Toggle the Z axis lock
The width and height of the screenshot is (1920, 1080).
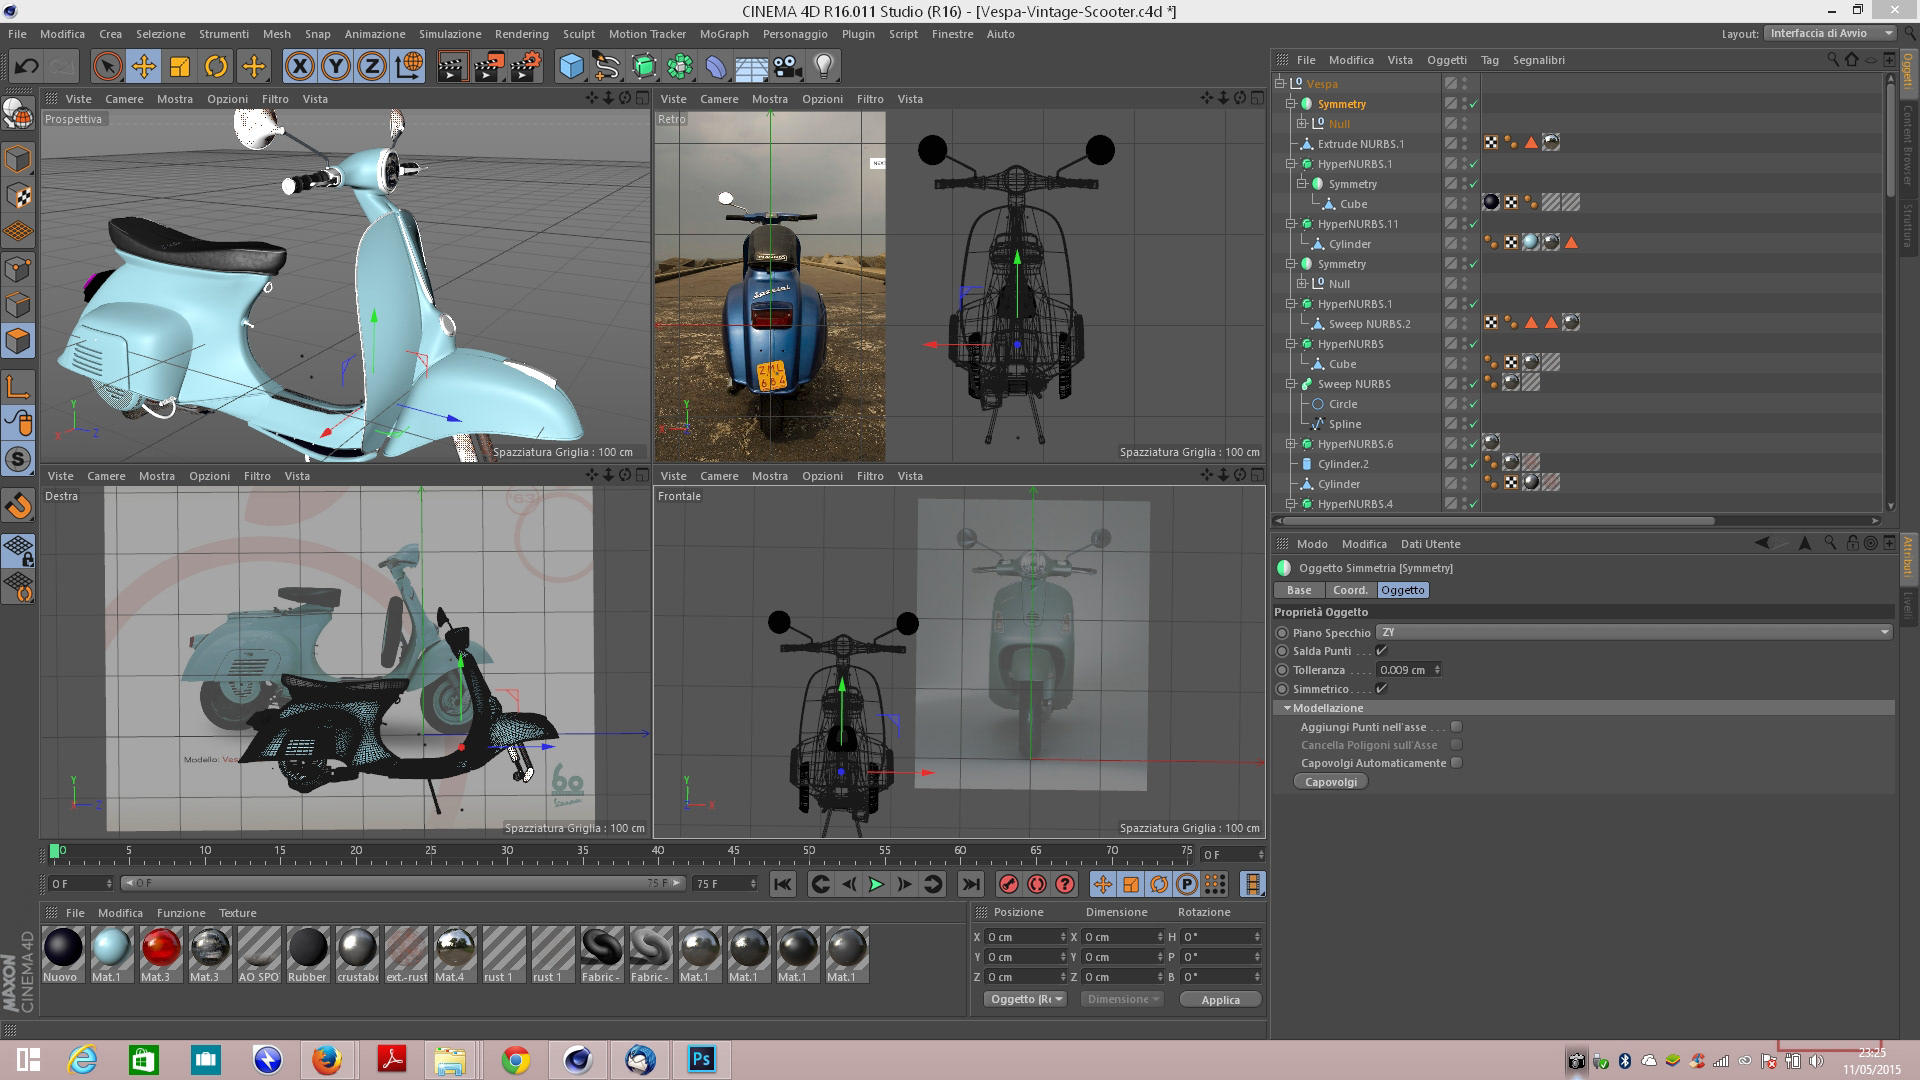372,67
